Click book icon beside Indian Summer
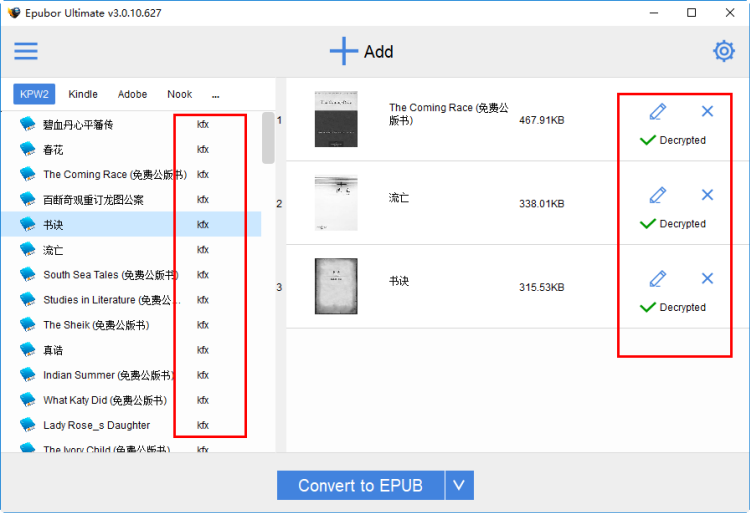The height and width of the screenshot is (513, 750). pos(27,375)
